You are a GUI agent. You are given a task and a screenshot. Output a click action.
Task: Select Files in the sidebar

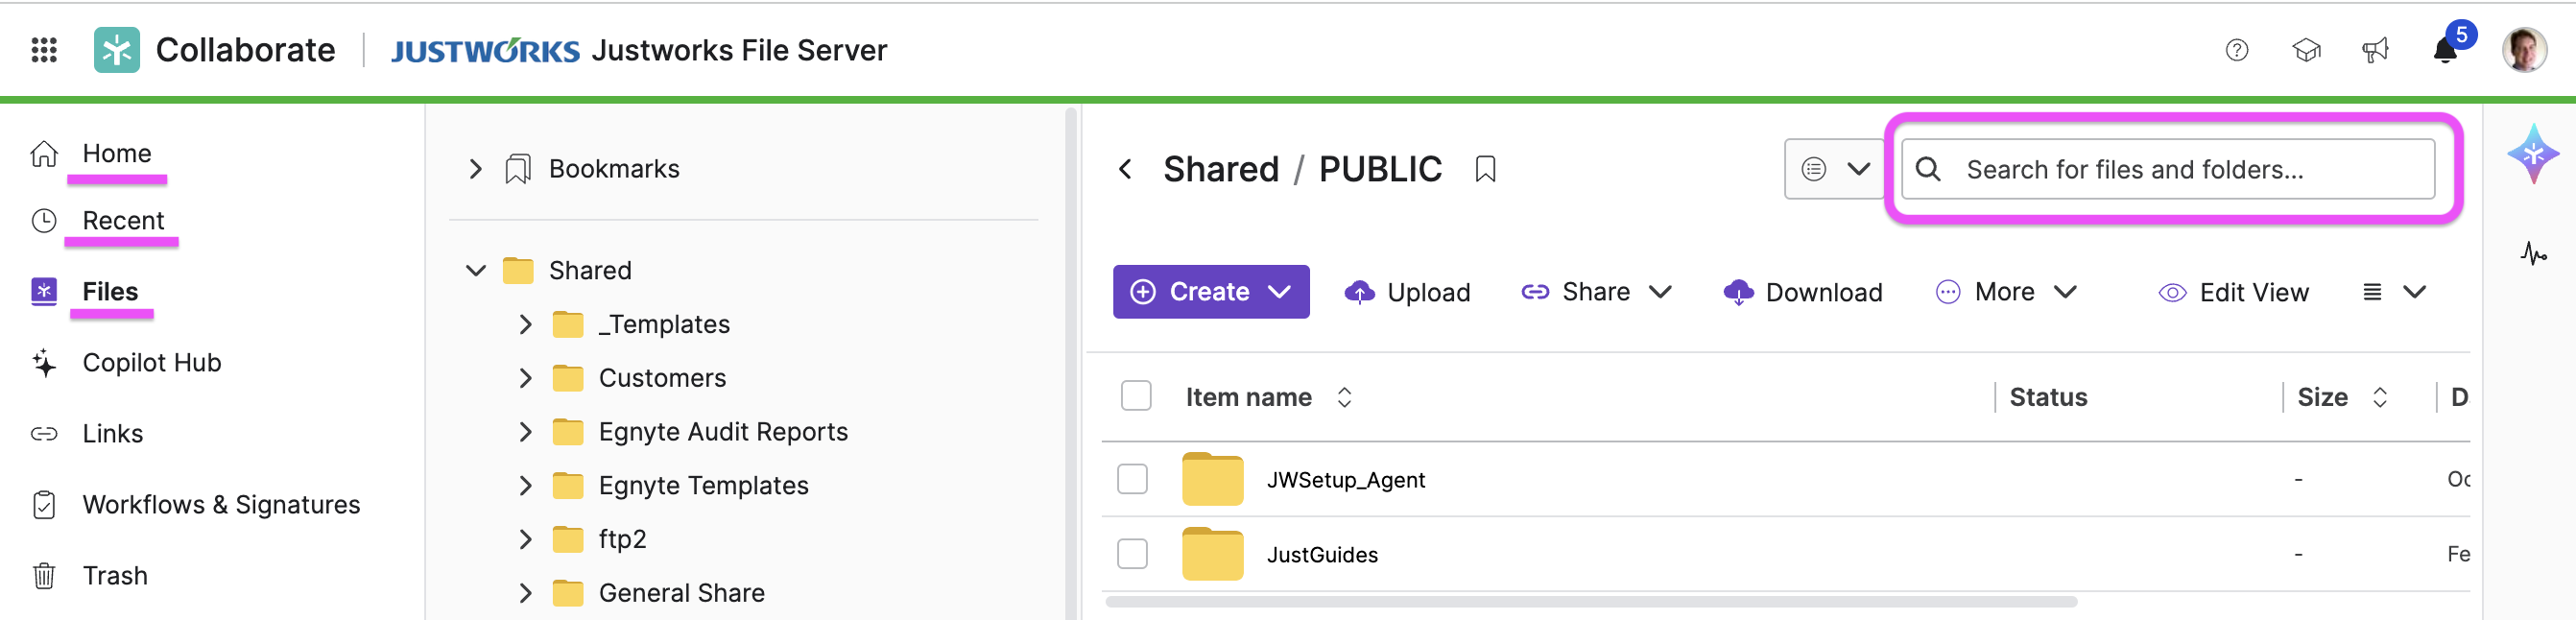point(110,292)
